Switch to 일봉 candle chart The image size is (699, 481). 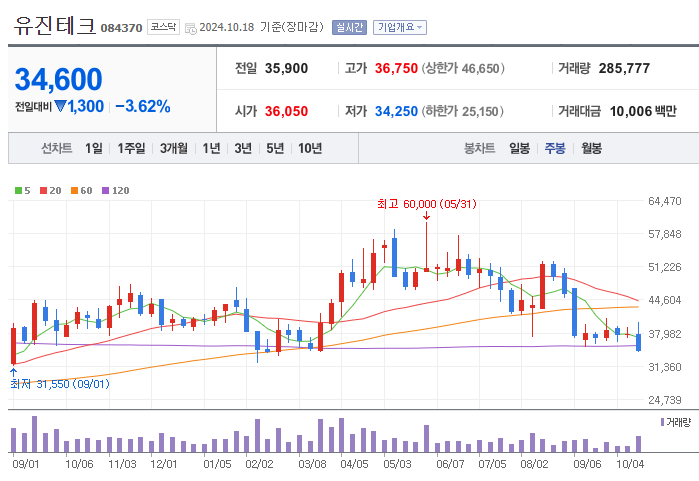(519, 148)
